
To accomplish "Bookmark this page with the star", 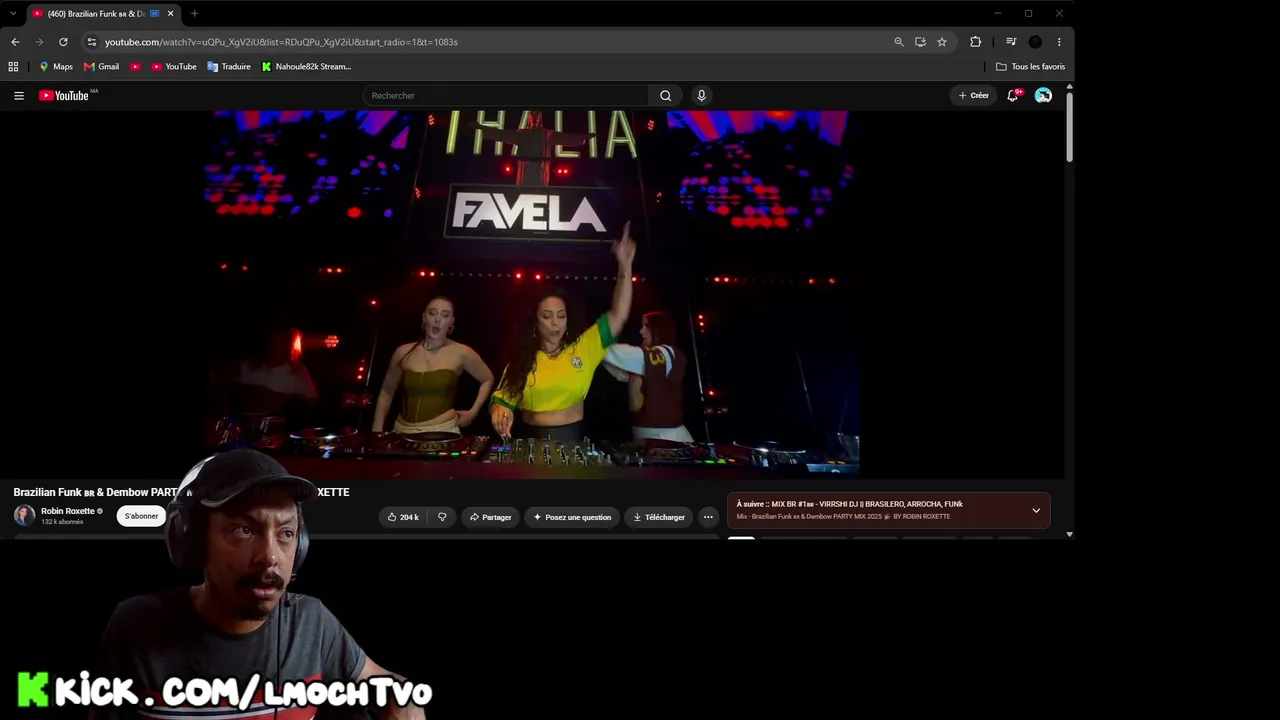I will point(942,42).
